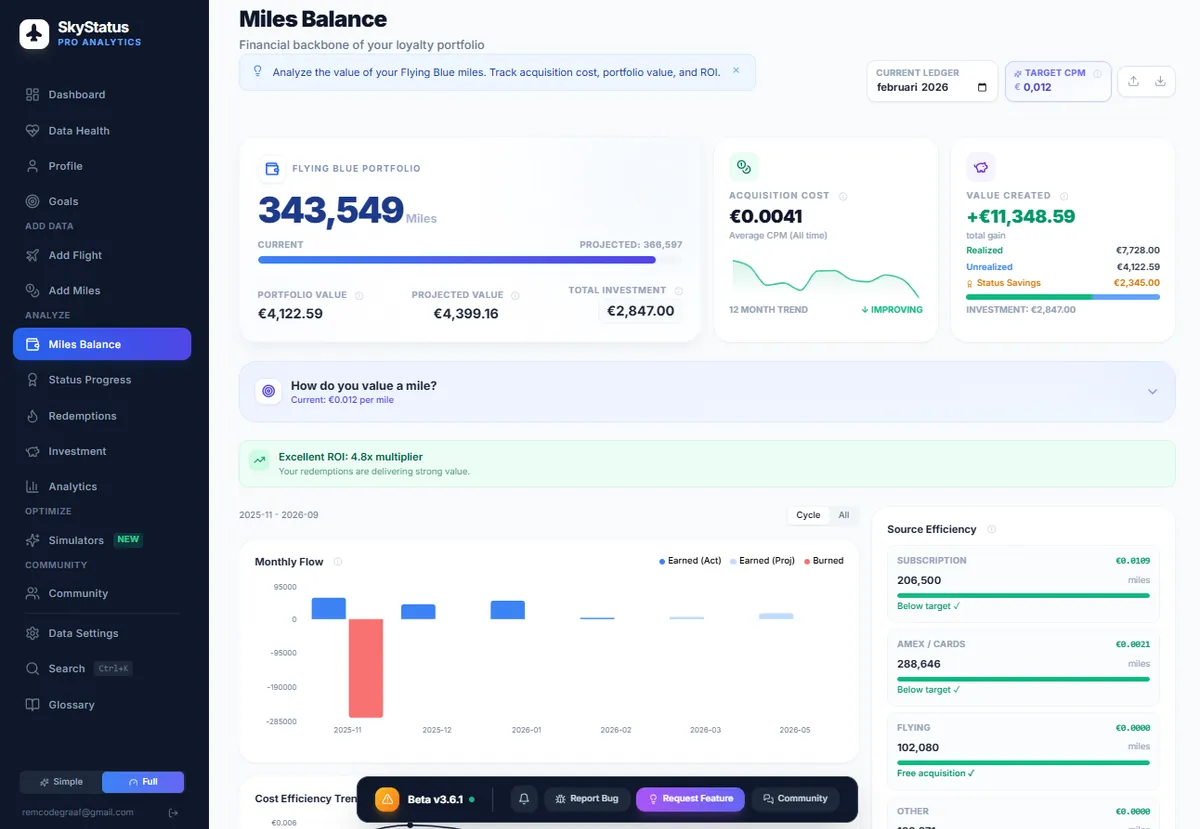Open Simulators from the sidebar icon
The height and width of the screenshot is (829, 1200).
pyautogui.click(x=31, y=540)
